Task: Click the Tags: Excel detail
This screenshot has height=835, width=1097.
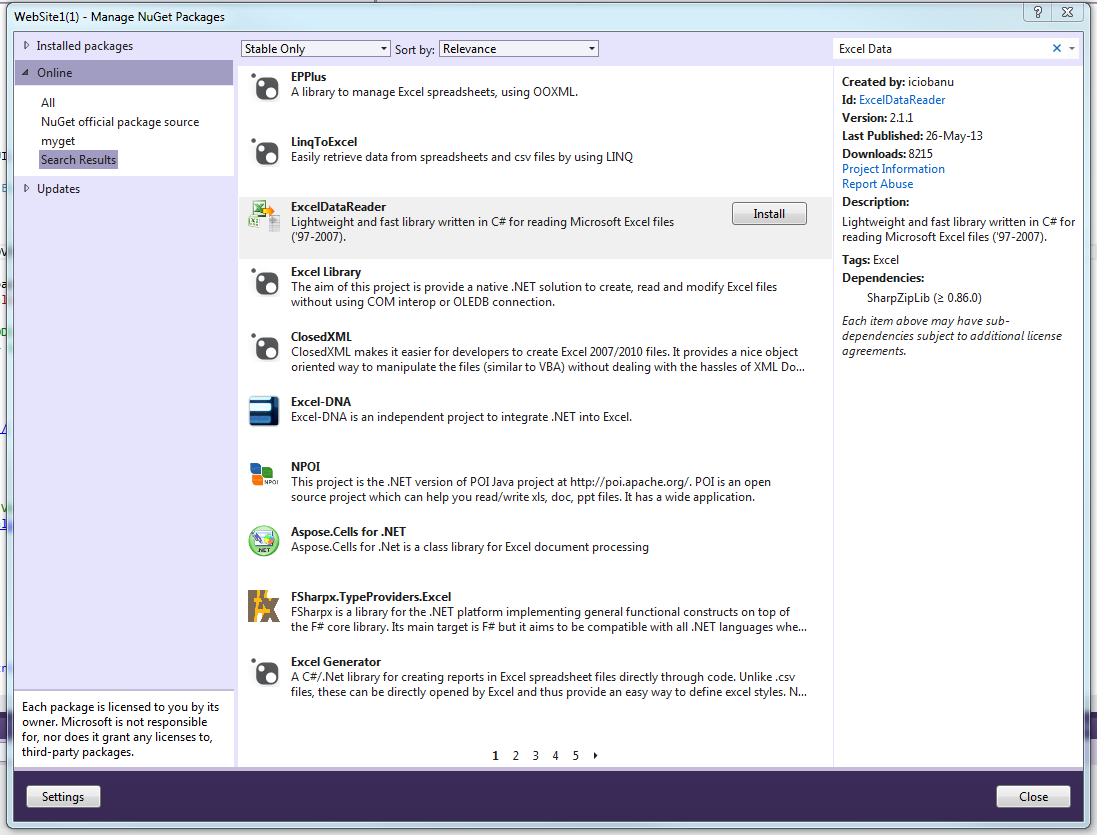Action: point(870,260)
